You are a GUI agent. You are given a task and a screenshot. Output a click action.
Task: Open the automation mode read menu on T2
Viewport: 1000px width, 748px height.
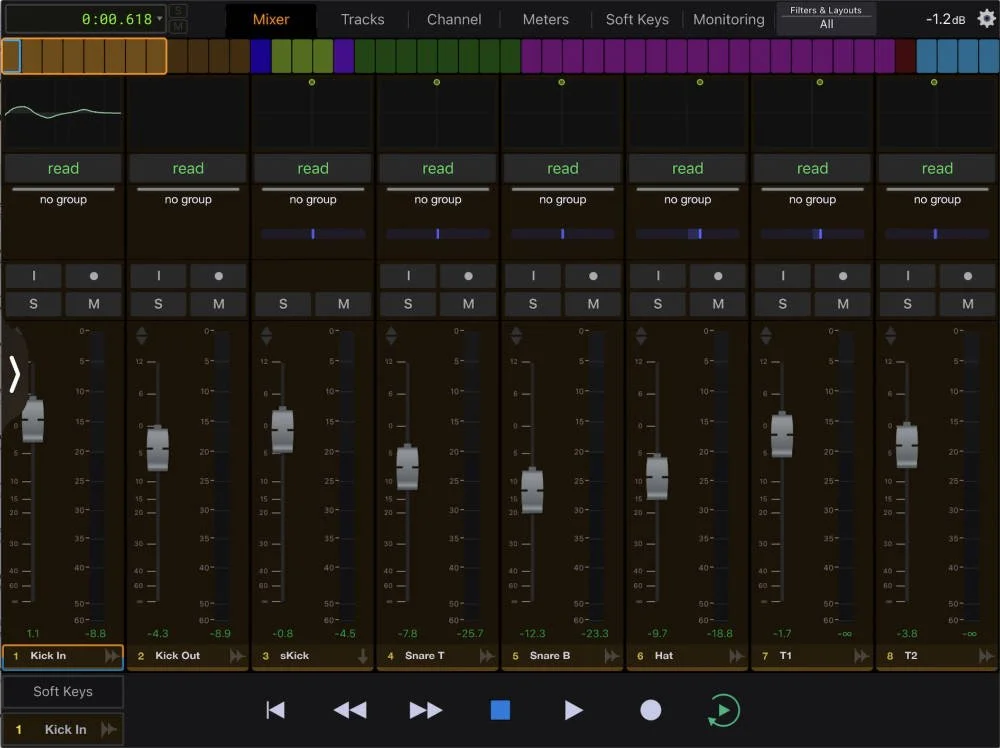(937, 168)
